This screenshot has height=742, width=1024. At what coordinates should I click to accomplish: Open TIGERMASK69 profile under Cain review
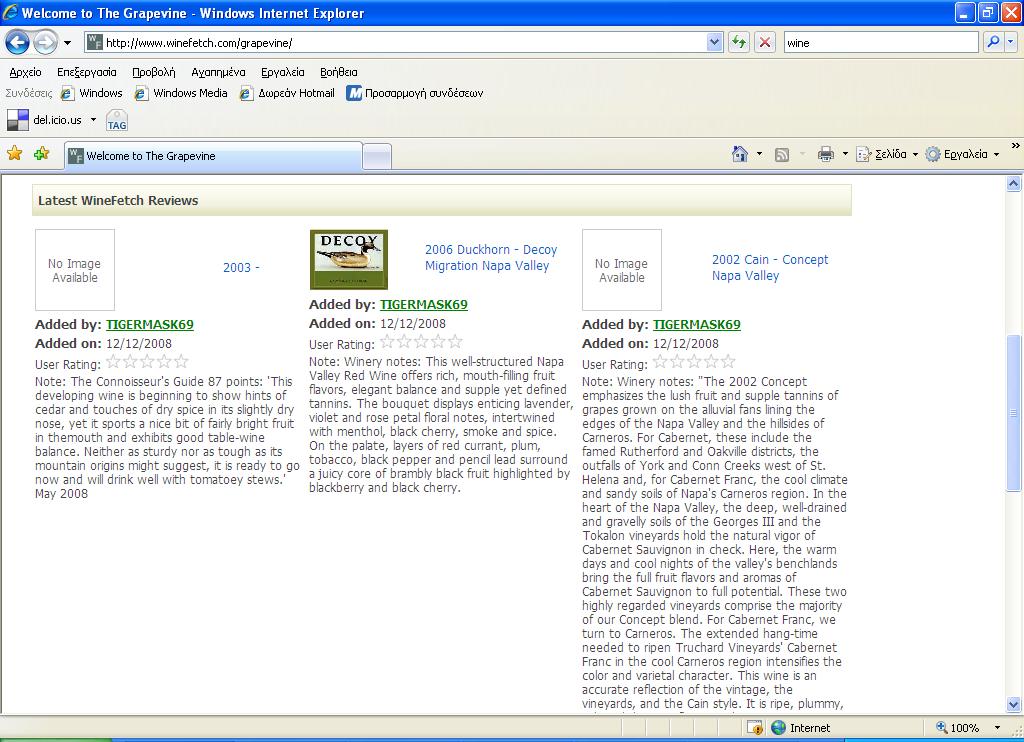(697, 325)
